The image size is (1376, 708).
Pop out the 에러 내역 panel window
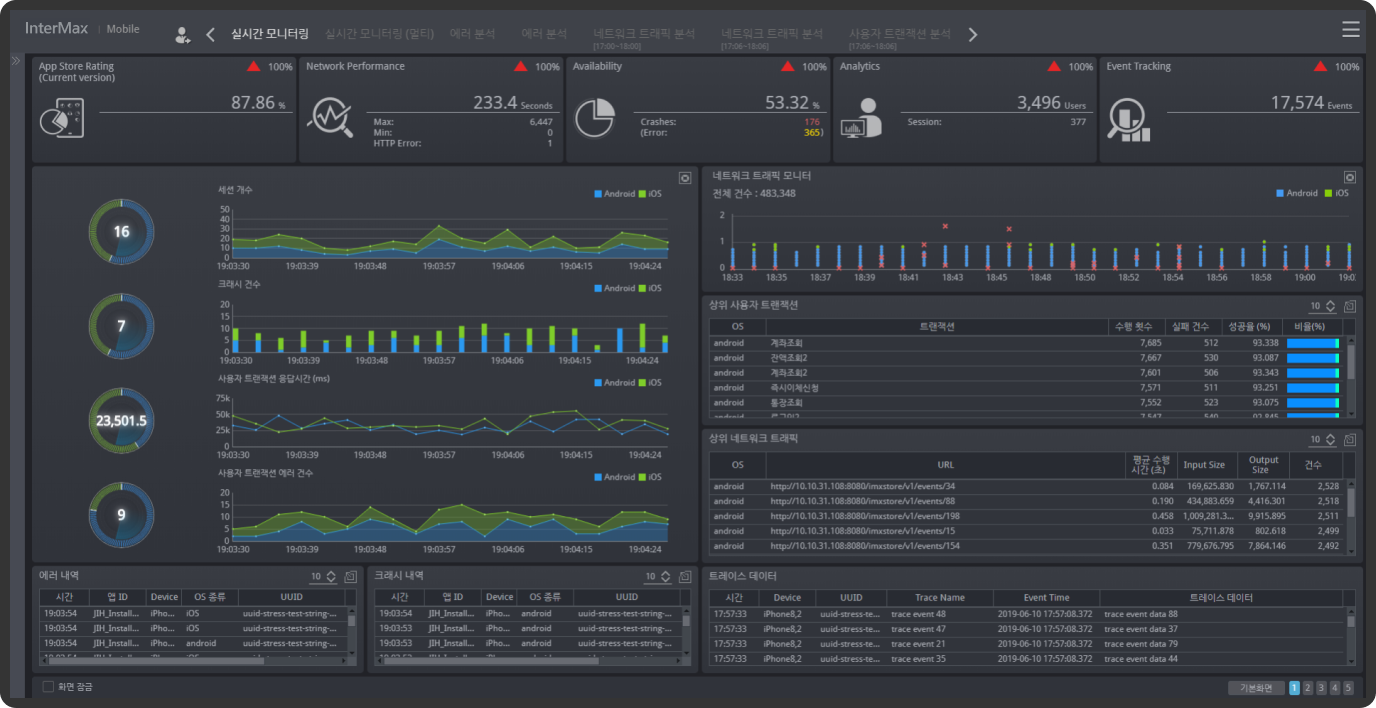[350, 577]
